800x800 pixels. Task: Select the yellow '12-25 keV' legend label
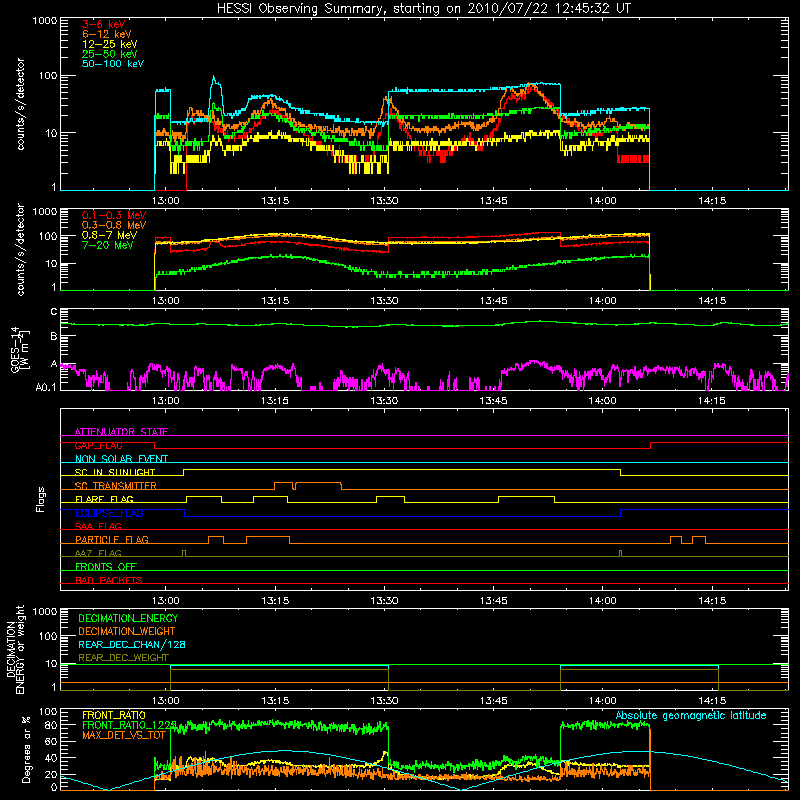(110, 44)
